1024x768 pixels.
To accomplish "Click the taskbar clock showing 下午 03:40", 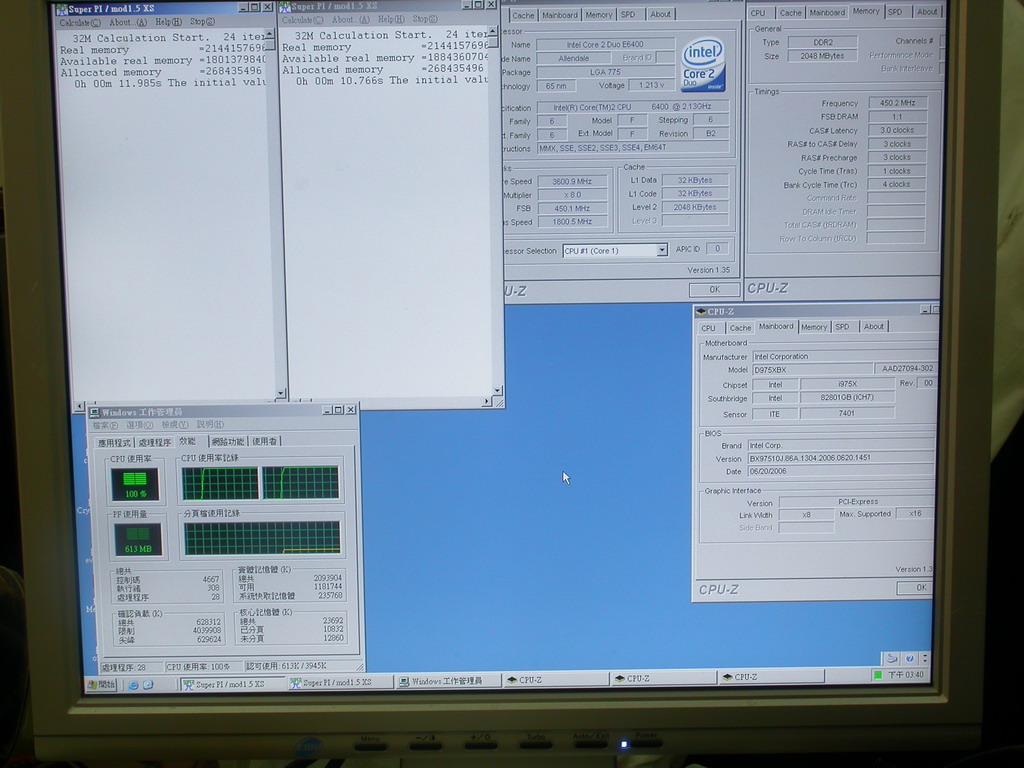I will pyautogui.click(x=906, y=675).
